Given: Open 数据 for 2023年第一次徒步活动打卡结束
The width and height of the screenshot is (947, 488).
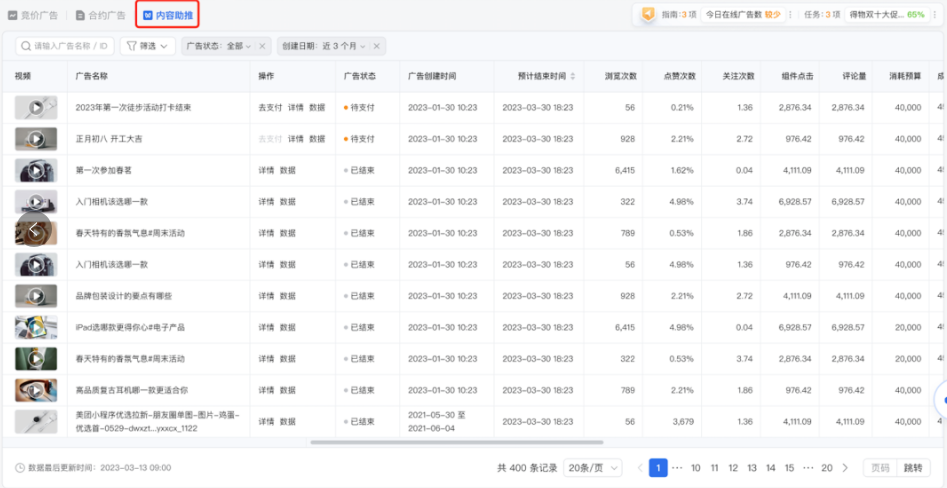Looking at the screenshot, I should [x=317, y=108].
